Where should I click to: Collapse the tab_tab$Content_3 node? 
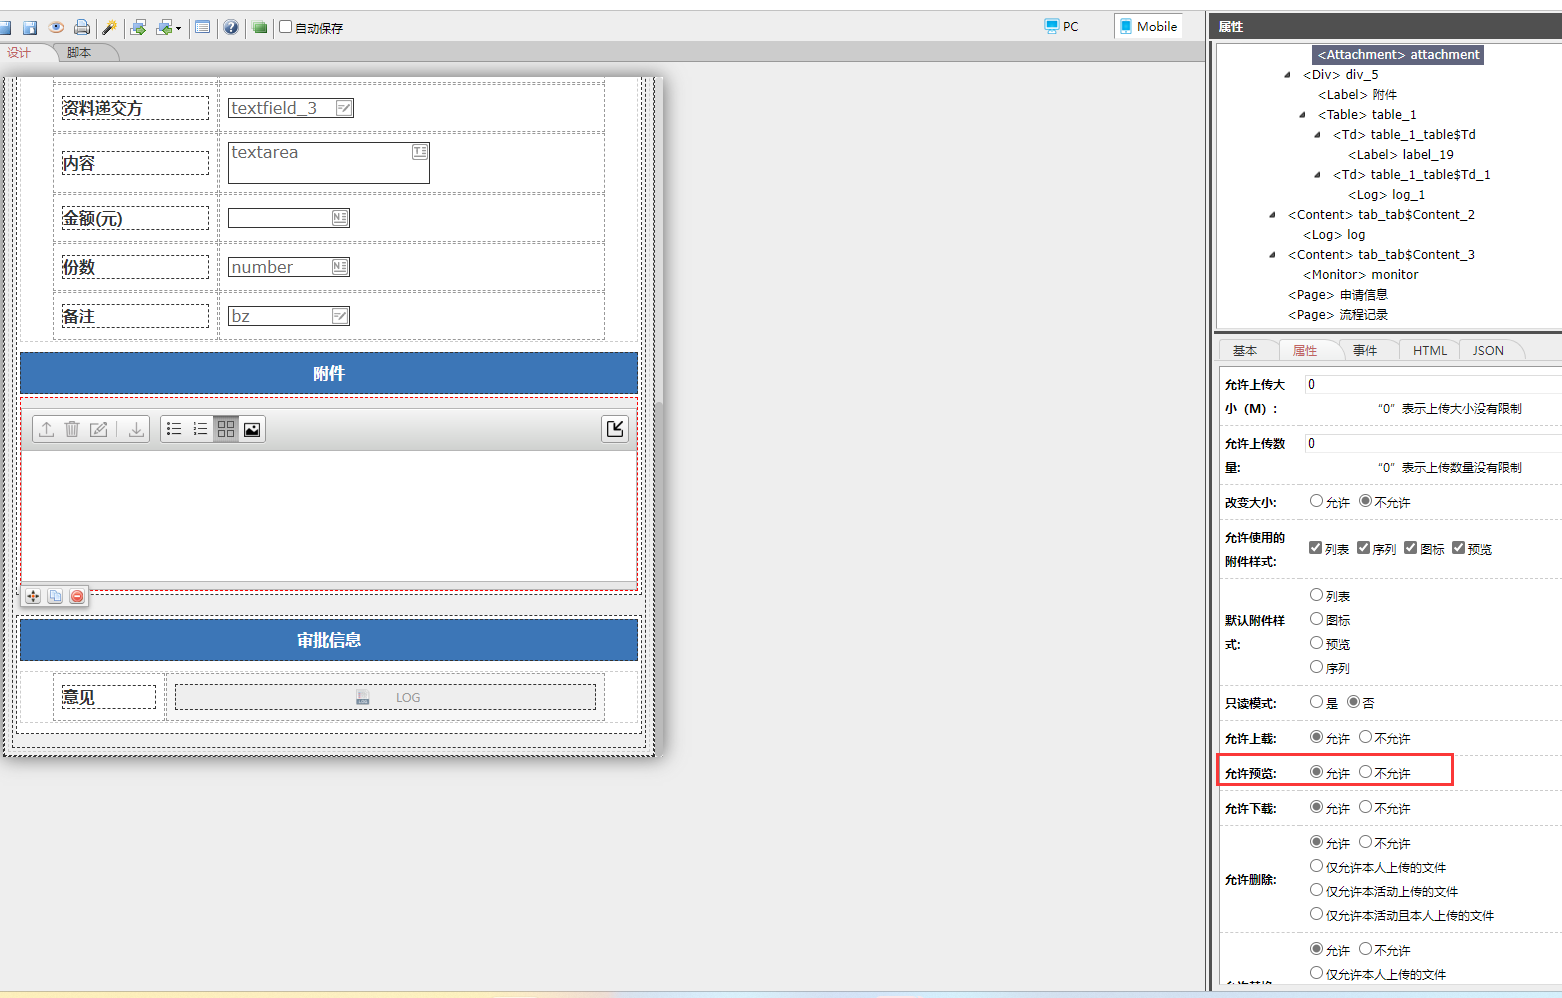(x=1272, y=255)
